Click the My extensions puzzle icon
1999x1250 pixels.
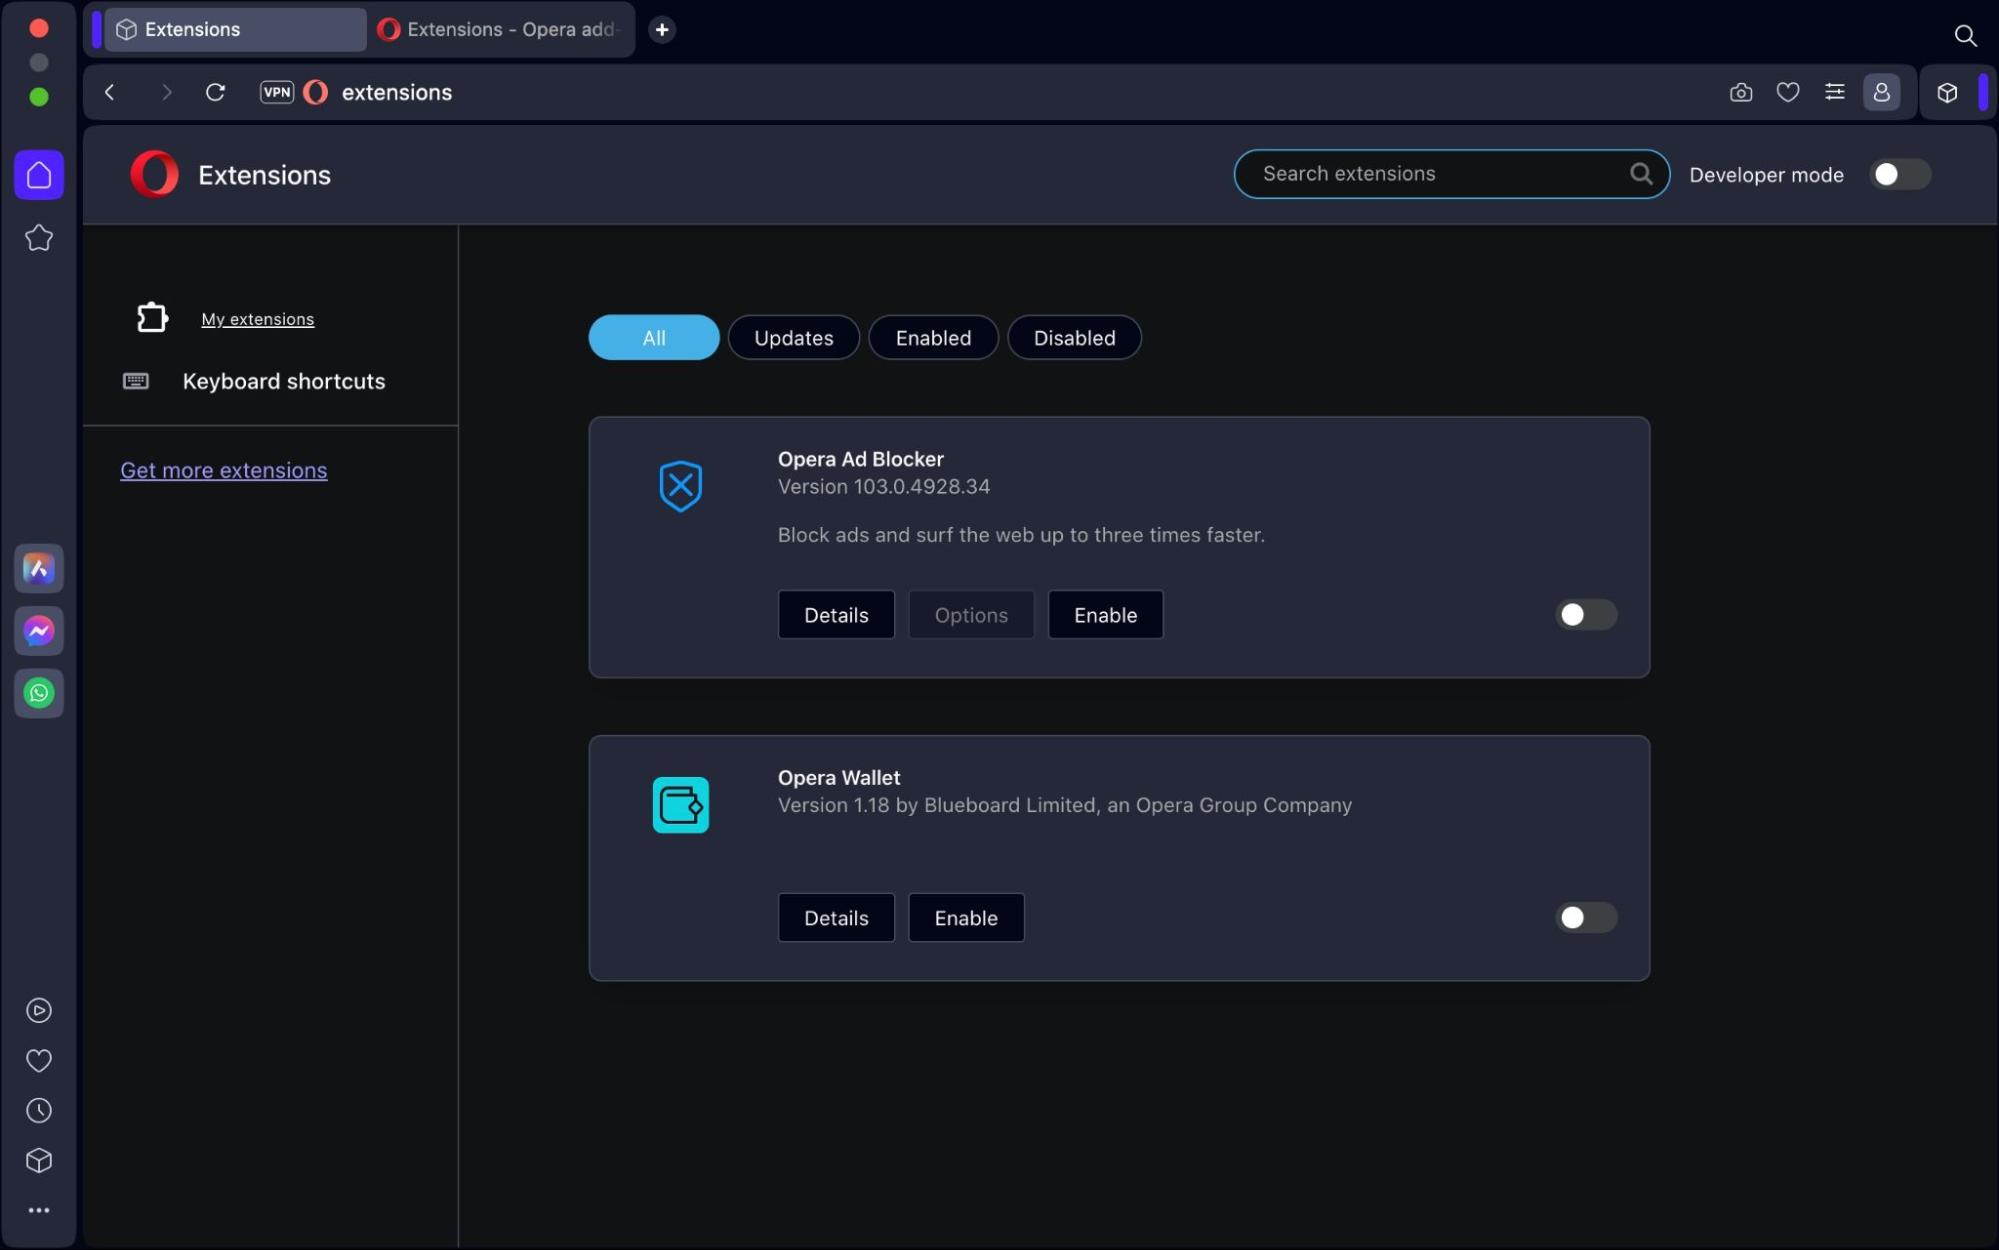tap(152, 318)
